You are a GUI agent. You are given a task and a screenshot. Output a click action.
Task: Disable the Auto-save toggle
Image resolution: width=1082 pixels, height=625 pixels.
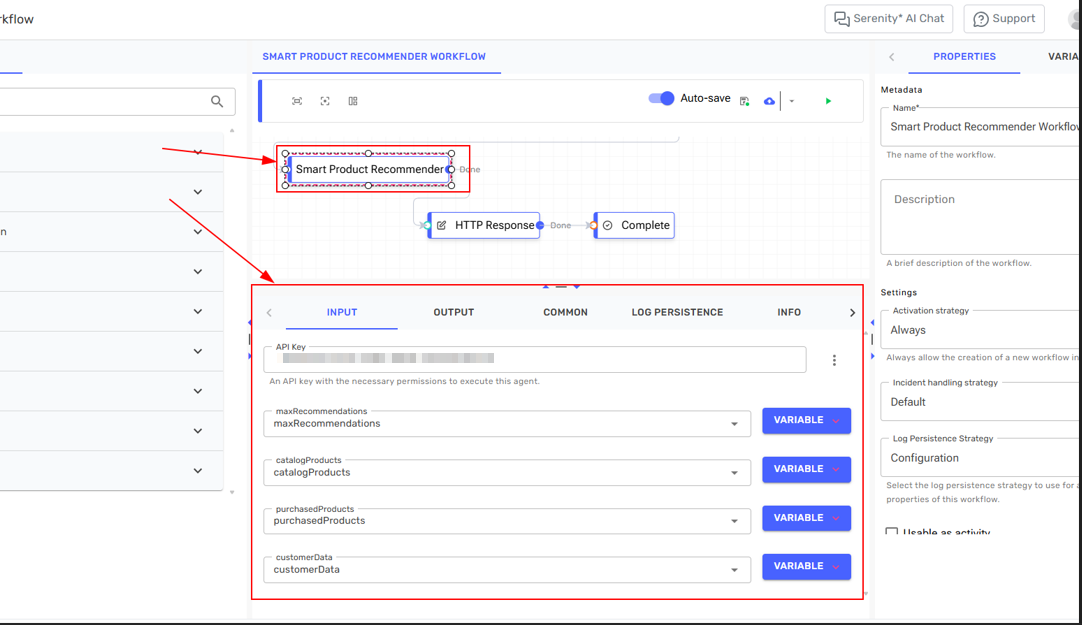[661, 100]
